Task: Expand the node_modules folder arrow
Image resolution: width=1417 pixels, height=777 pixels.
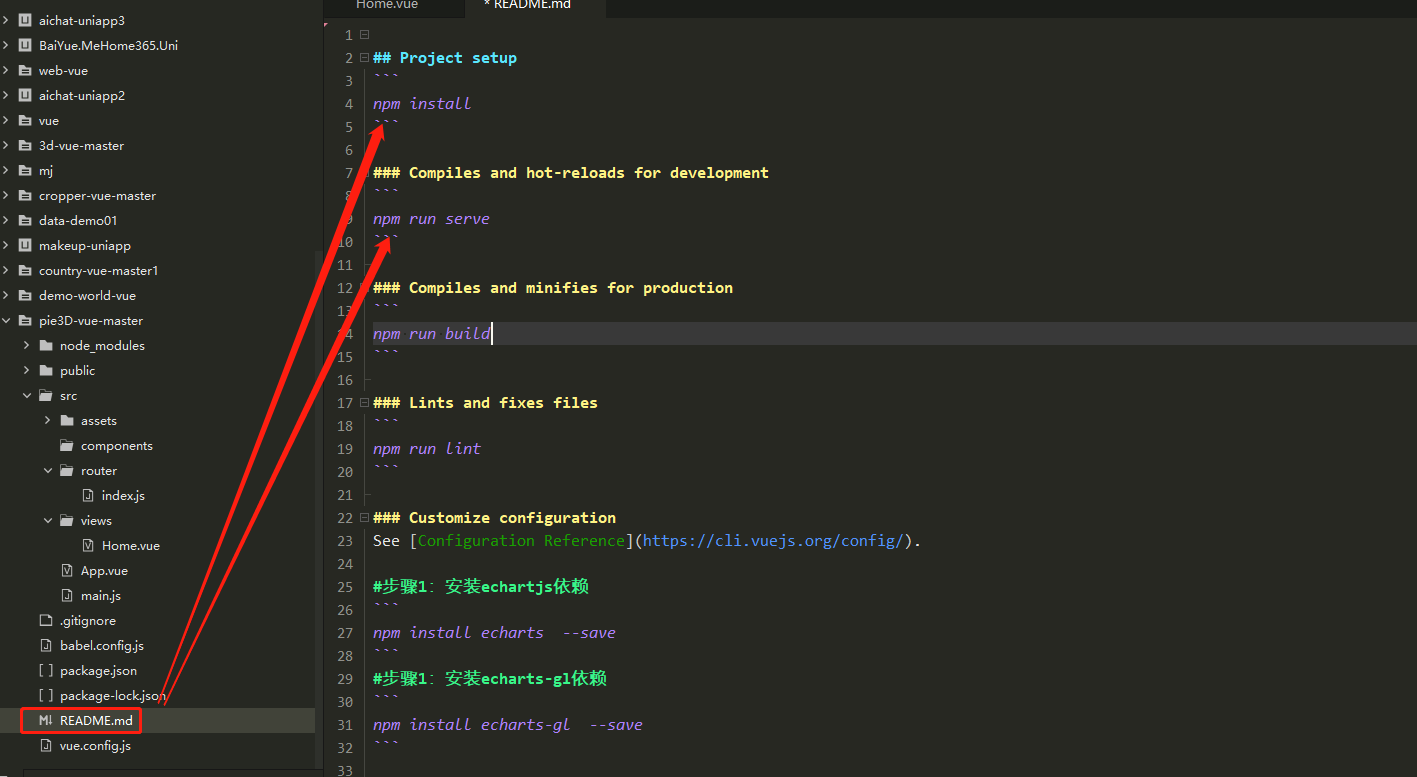Action: pyautogui.click(x=26, y=345)
